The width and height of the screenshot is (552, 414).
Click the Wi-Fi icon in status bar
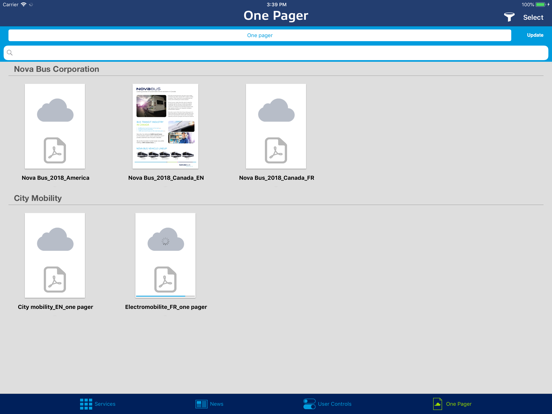pyautogui.click(x=24, y=5)
